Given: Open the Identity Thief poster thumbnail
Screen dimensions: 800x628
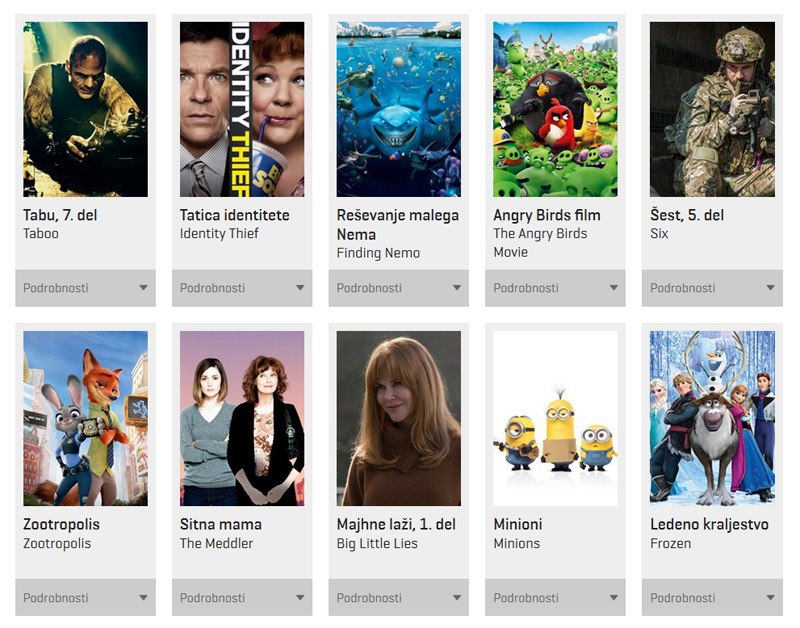Looking at the screenshot, I should coord(242,109).
